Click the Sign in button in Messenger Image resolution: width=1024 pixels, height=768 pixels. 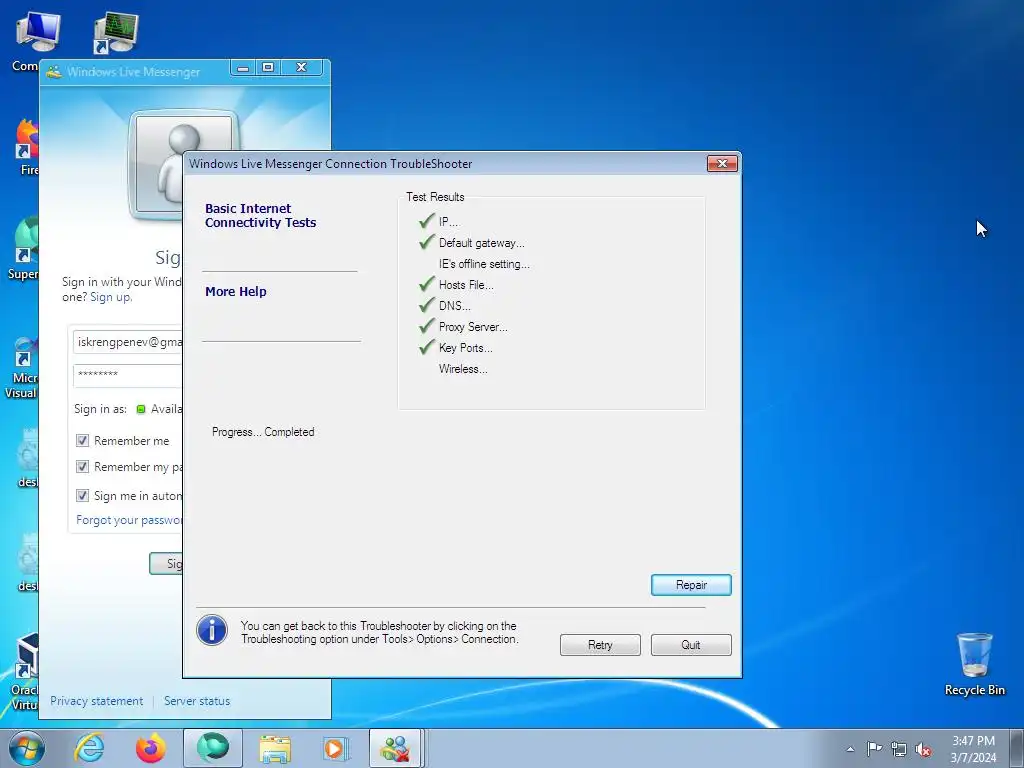(x=166, y=564)
